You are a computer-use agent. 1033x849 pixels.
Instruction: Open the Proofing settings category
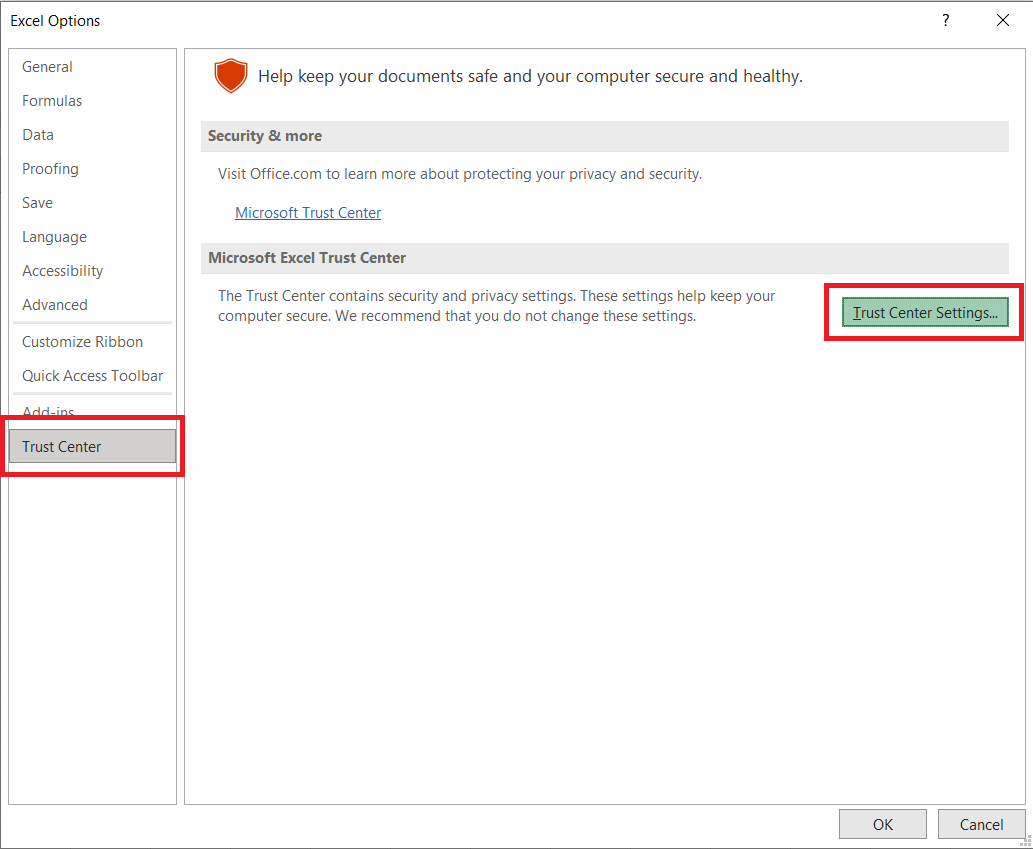click(50, 169)
